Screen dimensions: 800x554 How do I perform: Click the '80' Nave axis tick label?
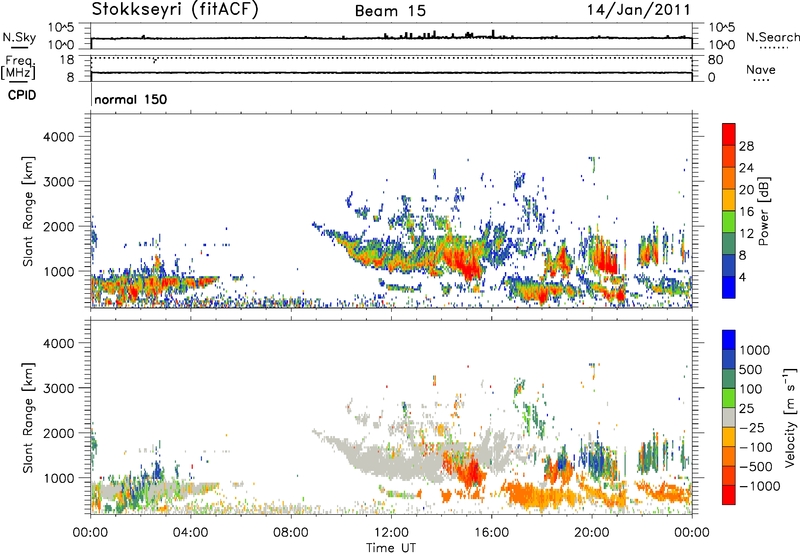[x=715, y=60]
